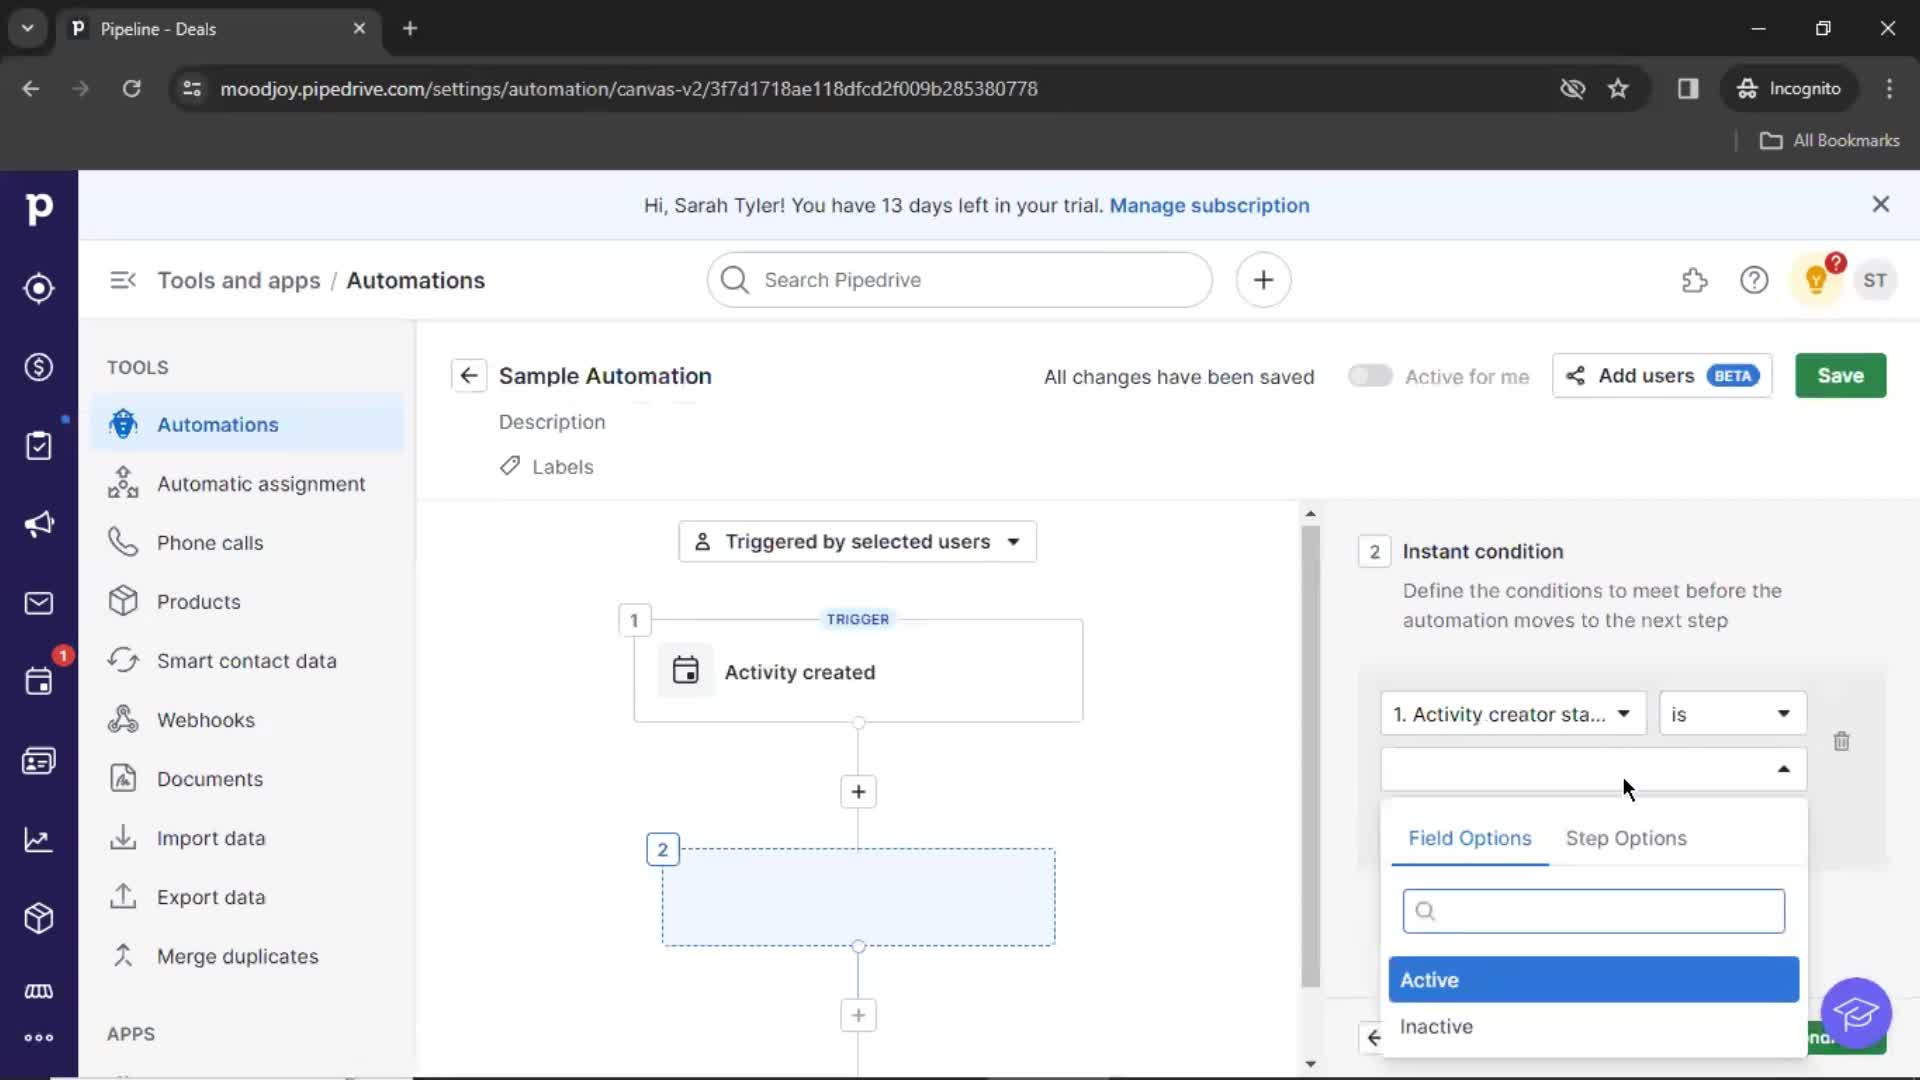The image size is (1920, 1080).
Task: Click the Smart contact data icon
Action: click(123, 661)
